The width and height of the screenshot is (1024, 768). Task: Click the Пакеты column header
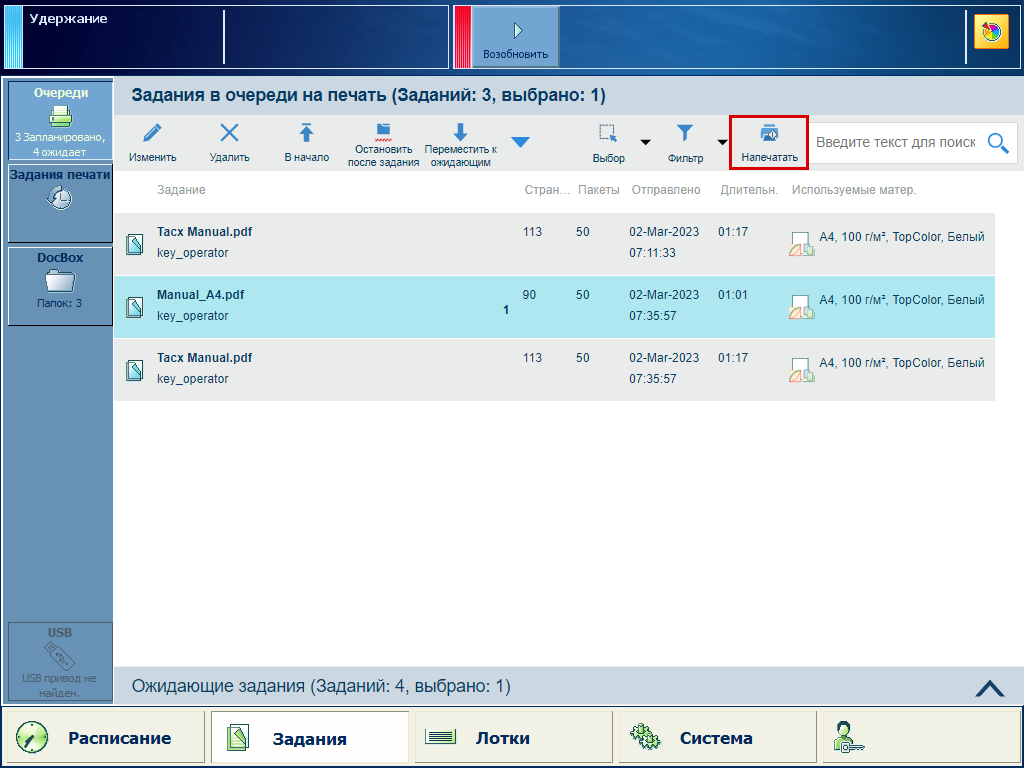tap(598, 190)
